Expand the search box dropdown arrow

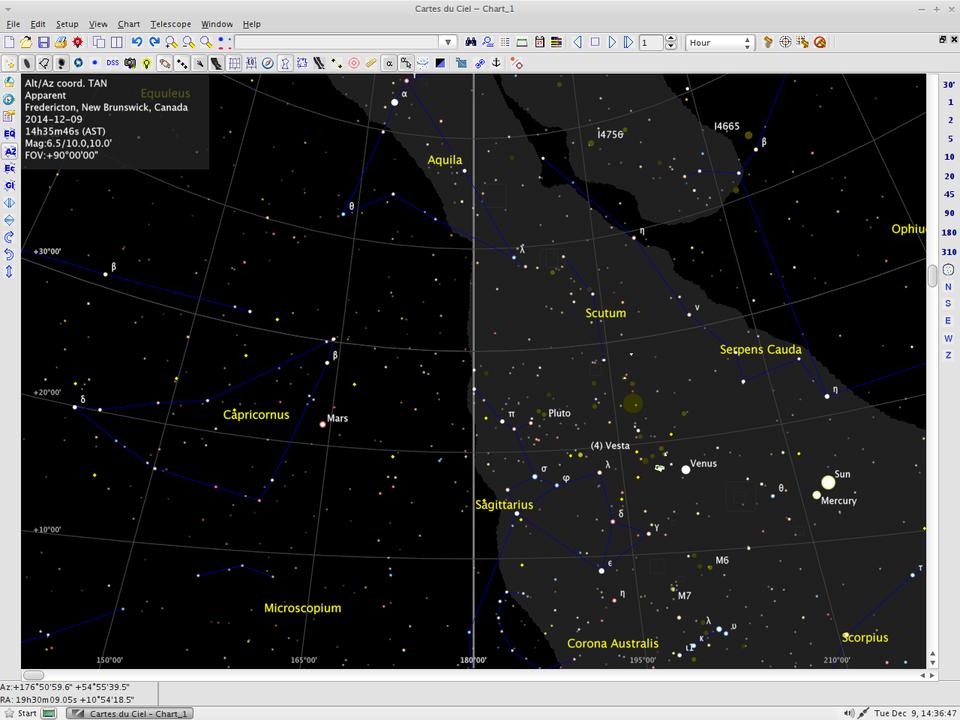click(x=448, y=42)
